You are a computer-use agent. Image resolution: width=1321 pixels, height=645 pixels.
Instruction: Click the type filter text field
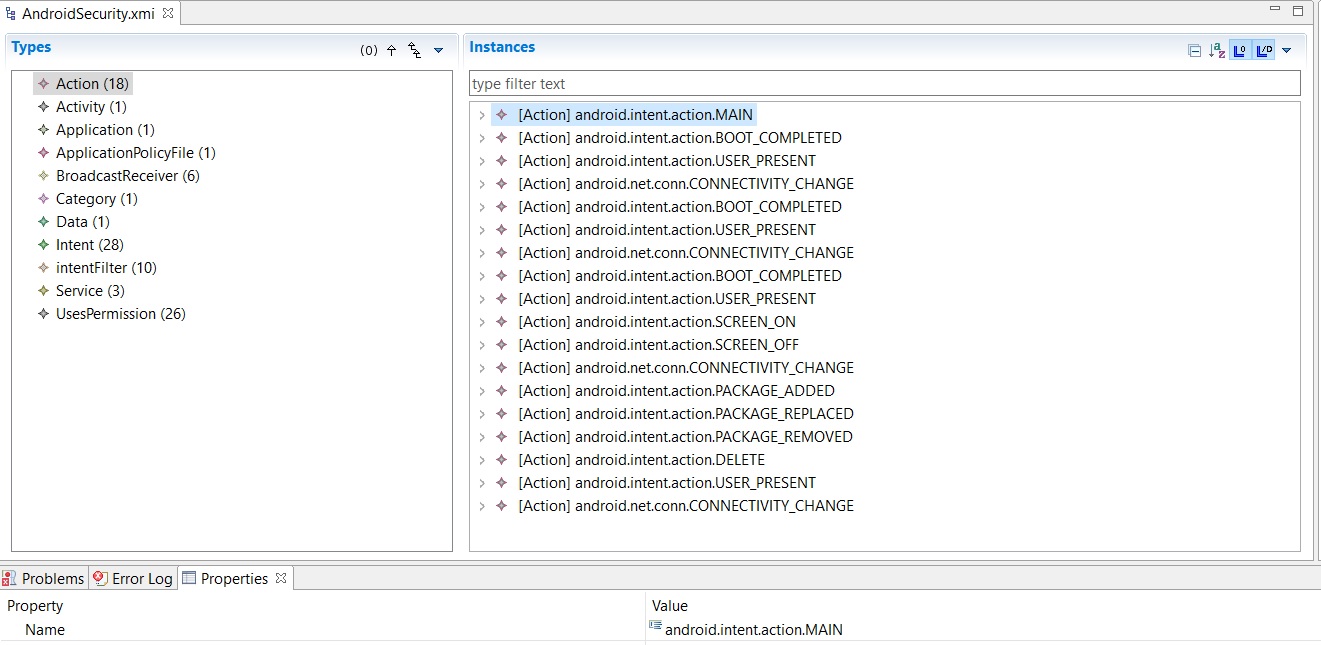pos(885,84)
